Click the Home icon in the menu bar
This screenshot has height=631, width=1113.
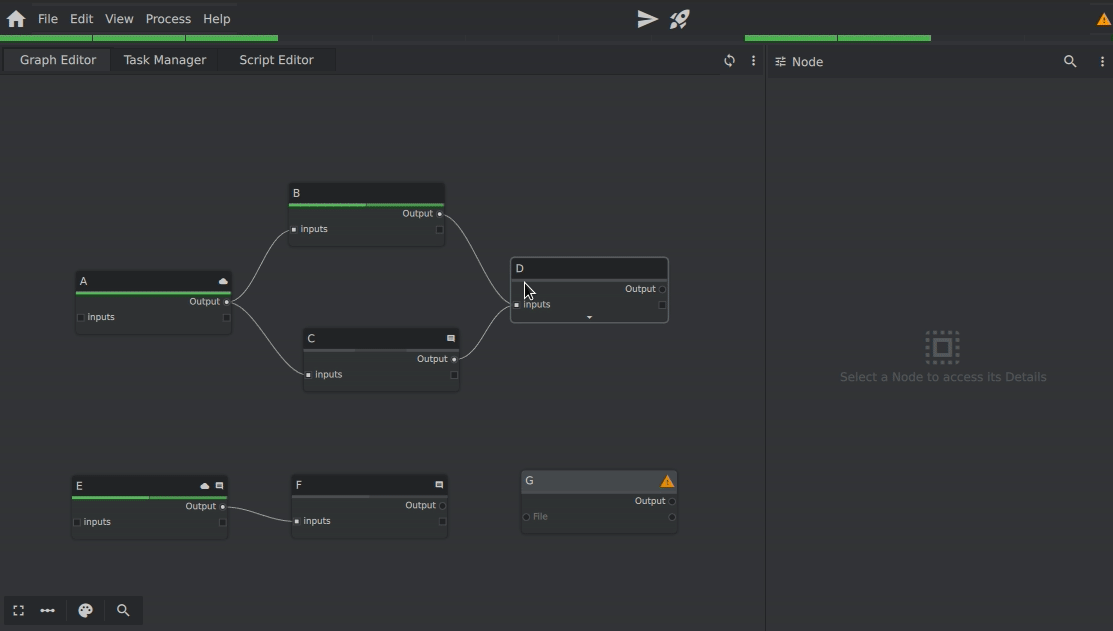(16, 19)
